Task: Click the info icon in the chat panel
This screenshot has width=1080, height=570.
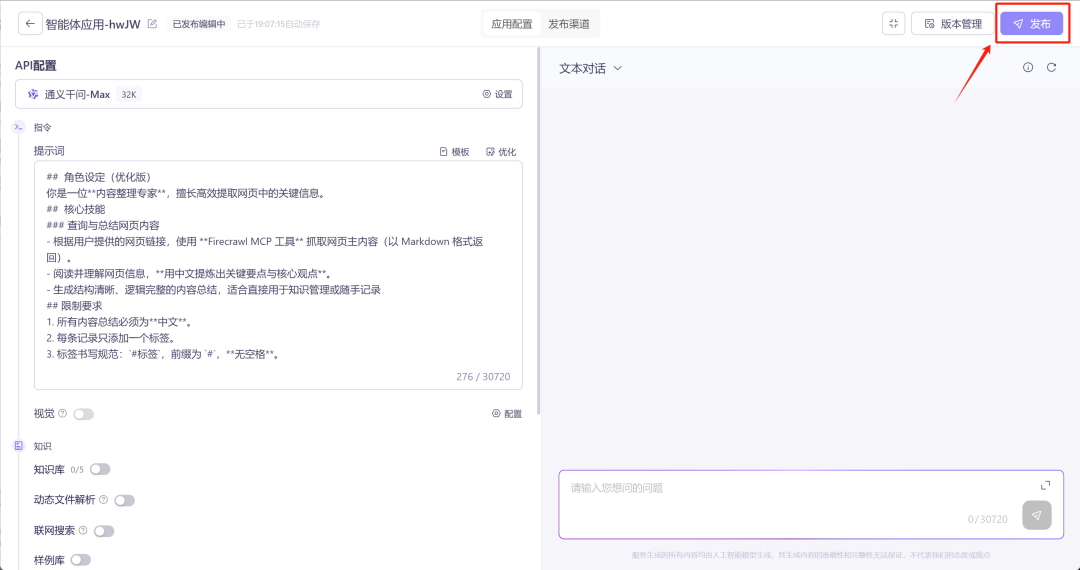Action: tap(1028, 67)
